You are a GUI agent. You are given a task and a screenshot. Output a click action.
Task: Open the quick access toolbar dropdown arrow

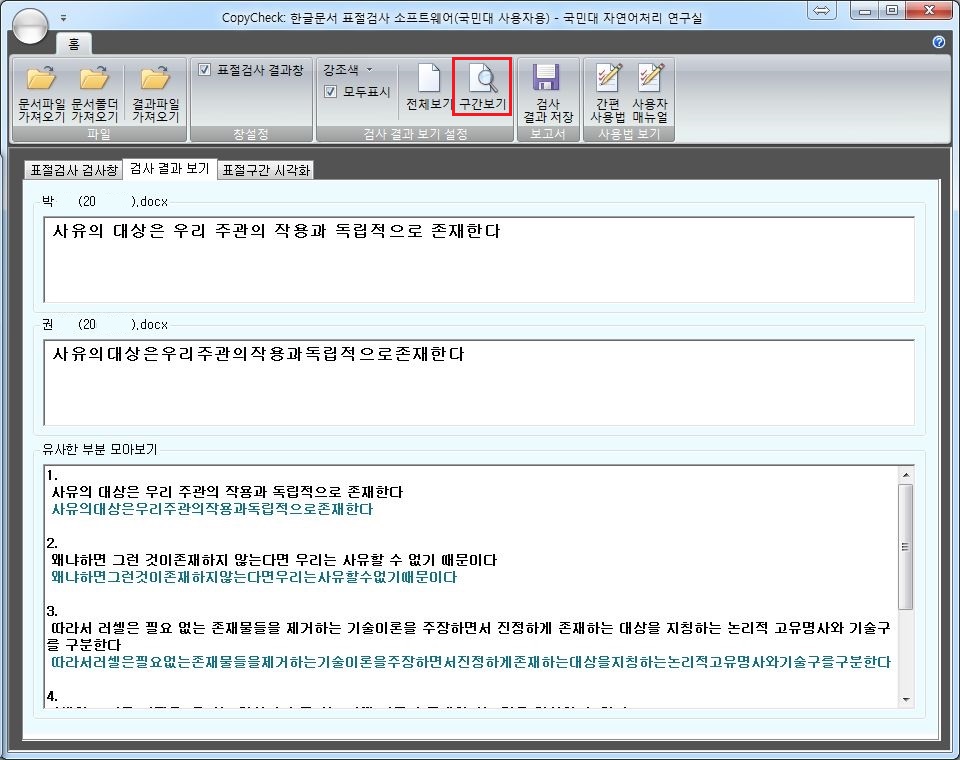[64, 17]
